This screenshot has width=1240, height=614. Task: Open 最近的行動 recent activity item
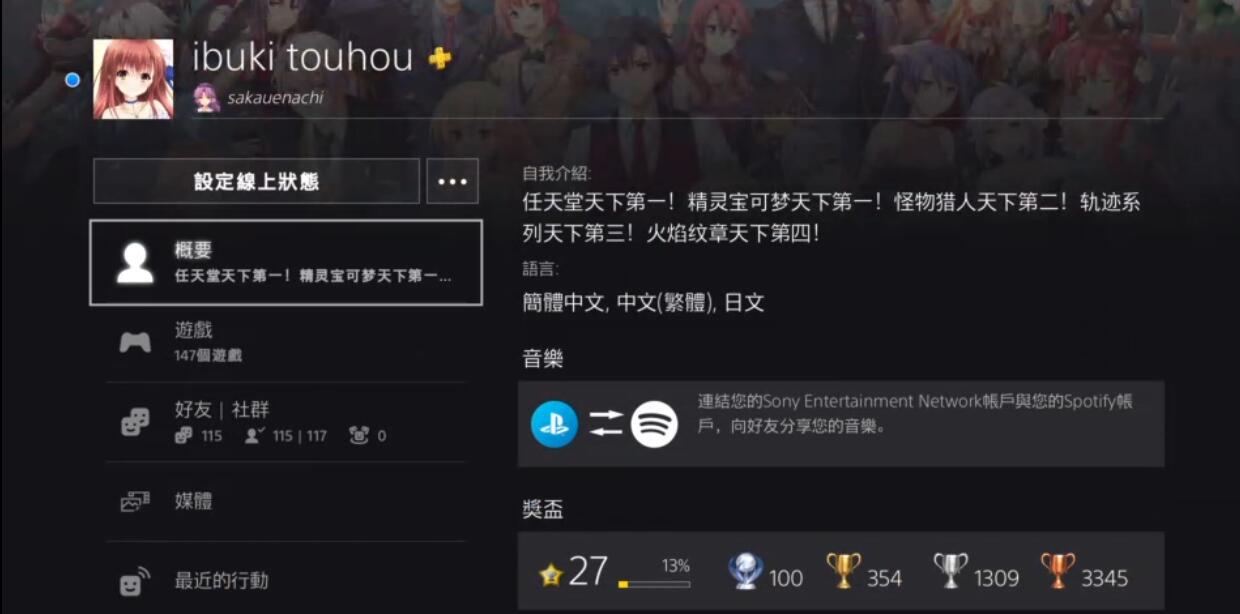[286, 580]
